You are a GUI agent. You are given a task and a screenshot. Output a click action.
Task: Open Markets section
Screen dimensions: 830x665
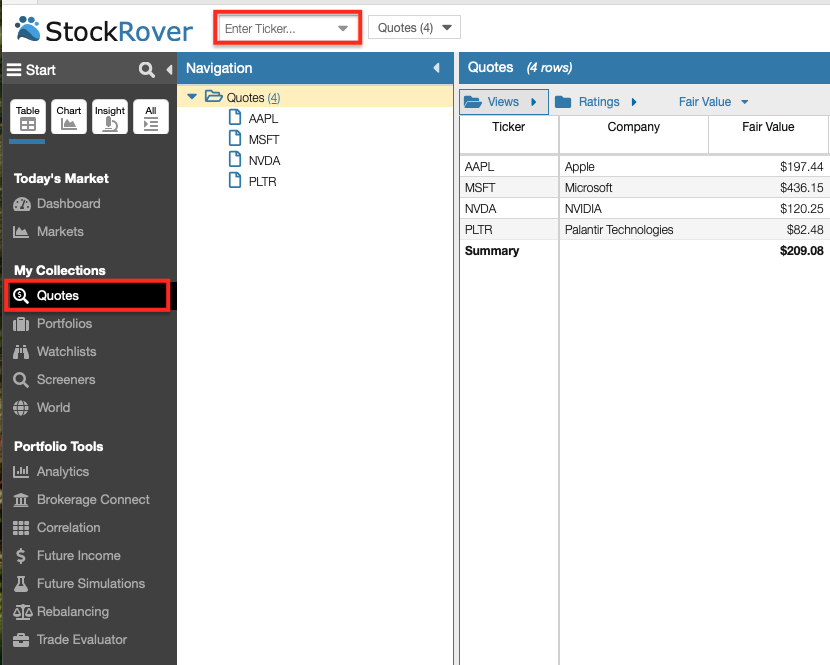[60, 232]
